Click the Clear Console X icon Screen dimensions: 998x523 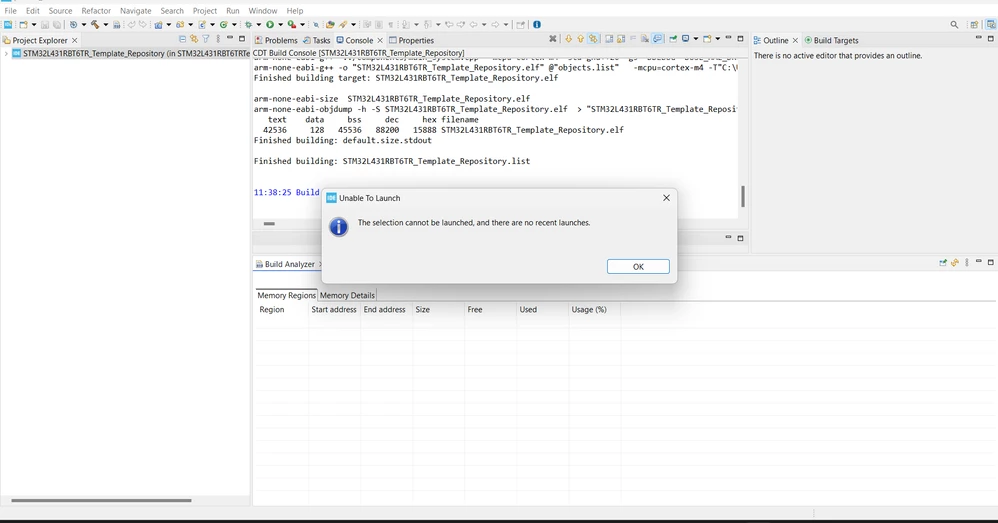(x=552, y=39)
